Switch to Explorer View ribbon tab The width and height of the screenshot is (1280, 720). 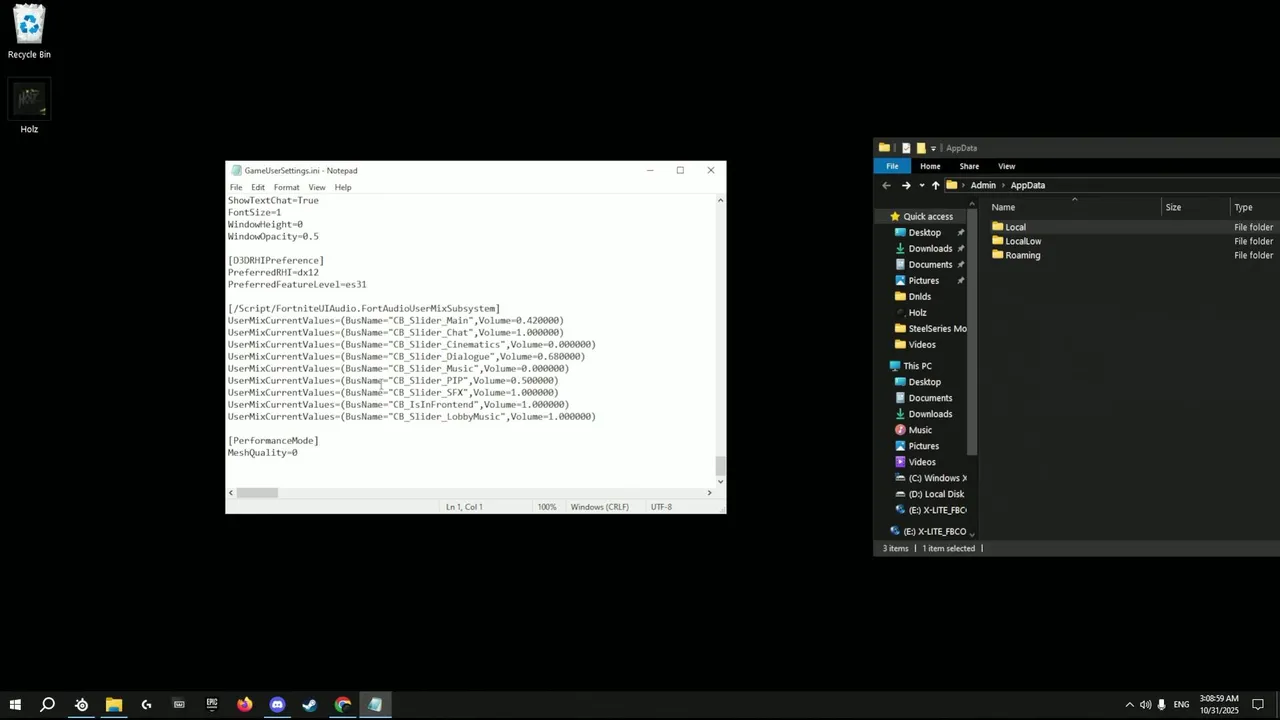click(x=1007, y=166)
